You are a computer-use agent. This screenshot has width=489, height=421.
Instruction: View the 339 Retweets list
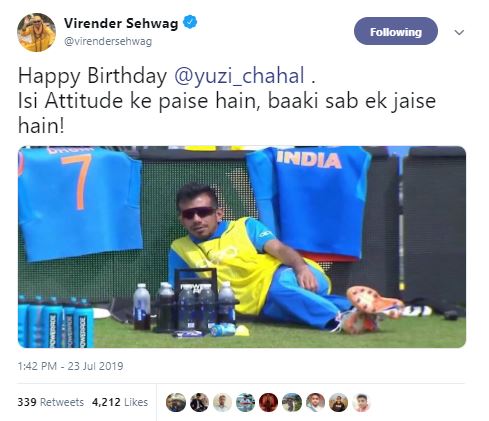50,402
